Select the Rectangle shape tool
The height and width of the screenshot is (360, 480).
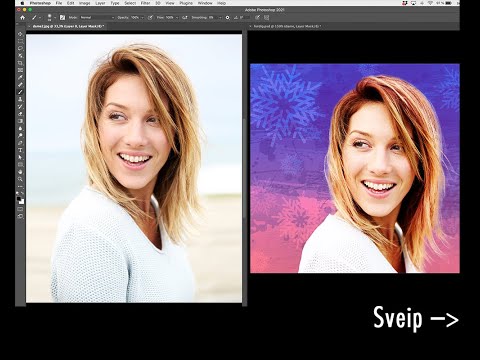pyautogui.click(x=20, y=165)
